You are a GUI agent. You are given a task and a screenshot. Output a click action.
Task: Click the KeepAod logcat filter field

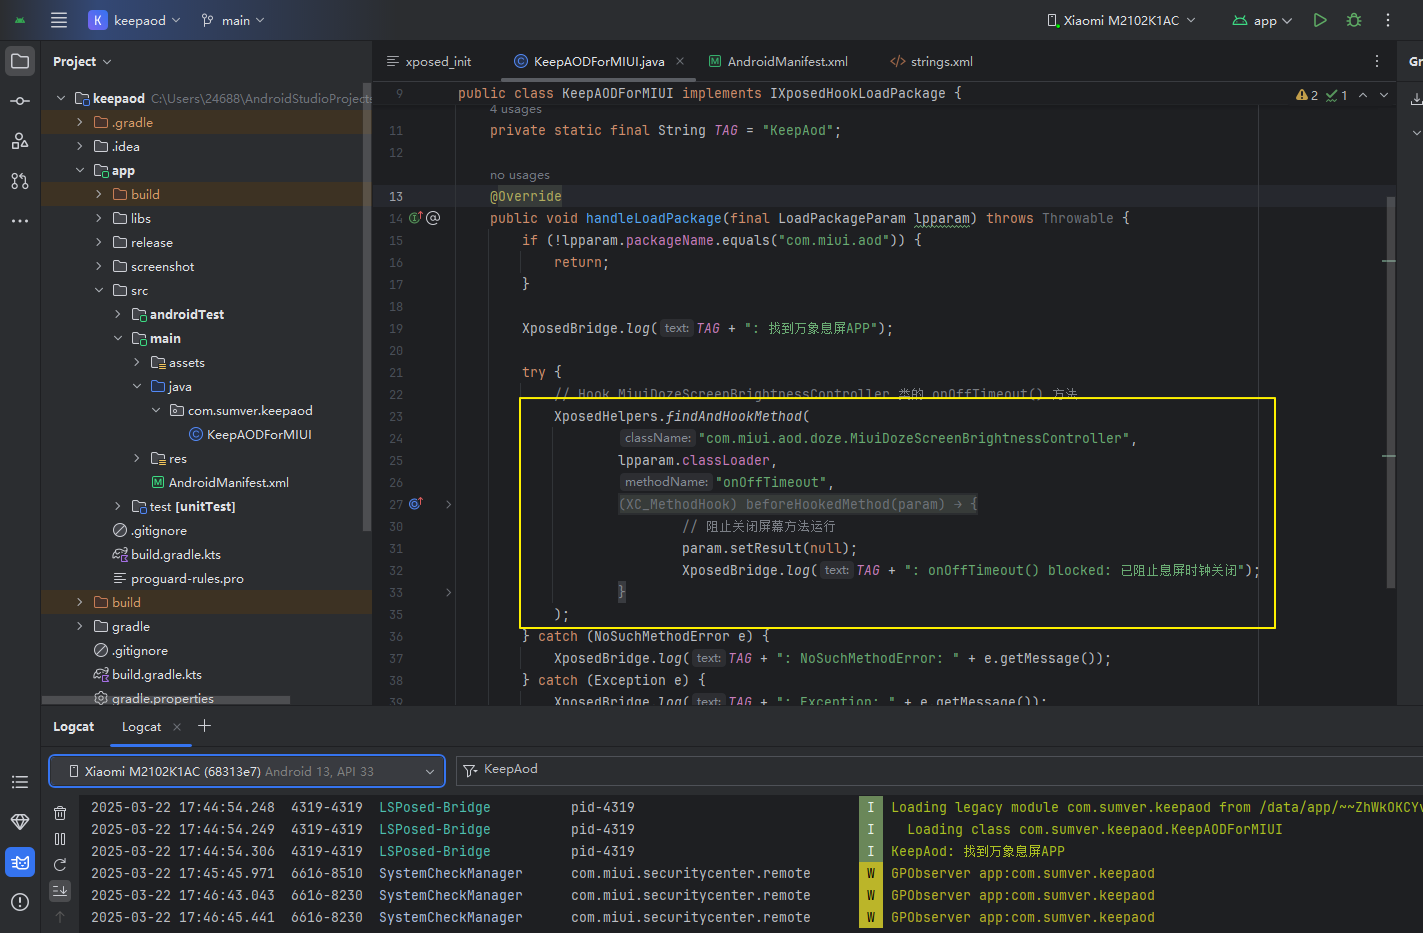939,770
